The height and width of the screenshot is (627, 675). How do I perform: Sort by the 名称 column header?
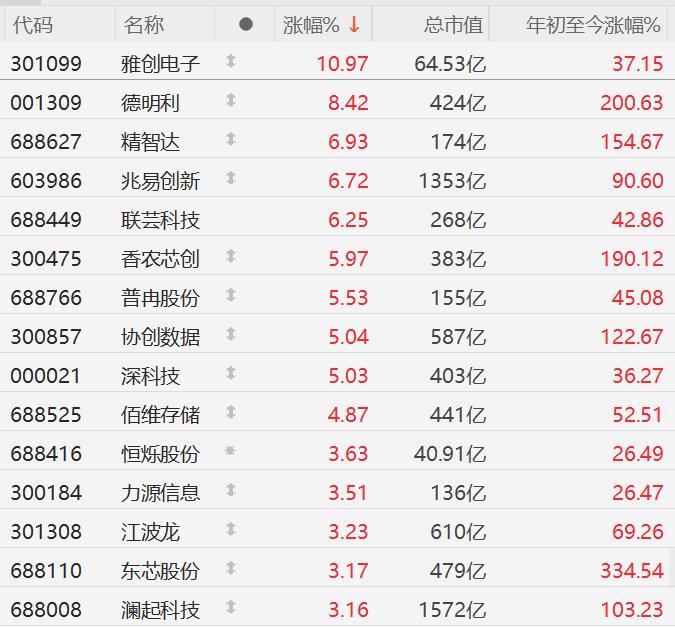[x=144, y=25]
